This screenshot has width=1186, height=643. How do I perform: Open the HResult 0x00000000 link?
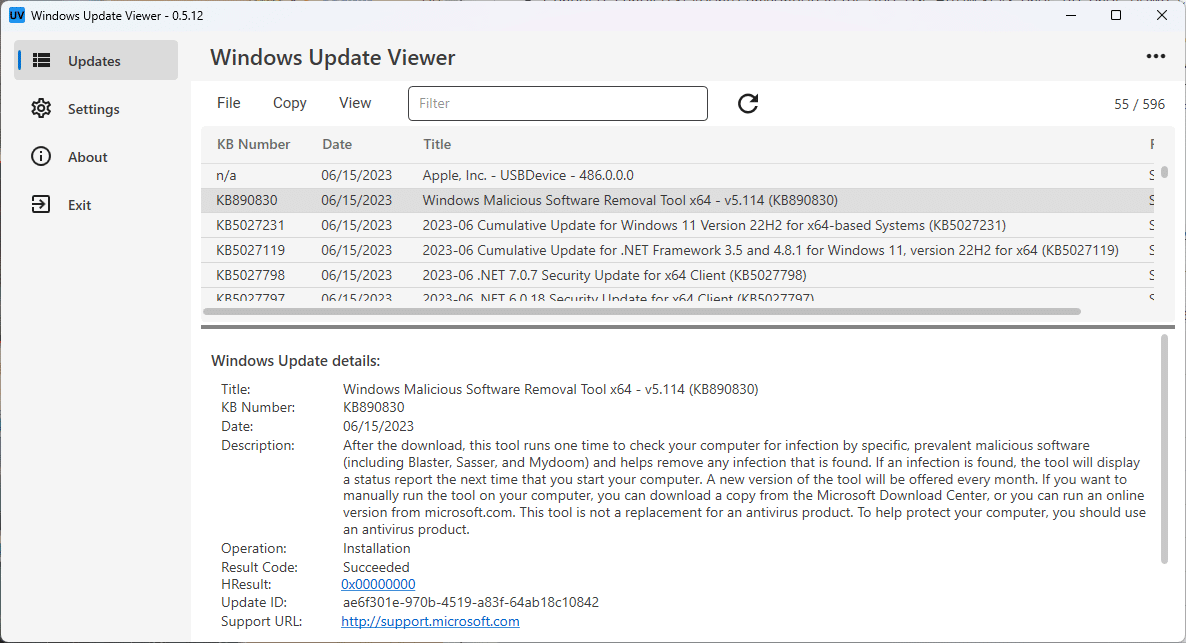pyautogui.click(x=378, y=584)
